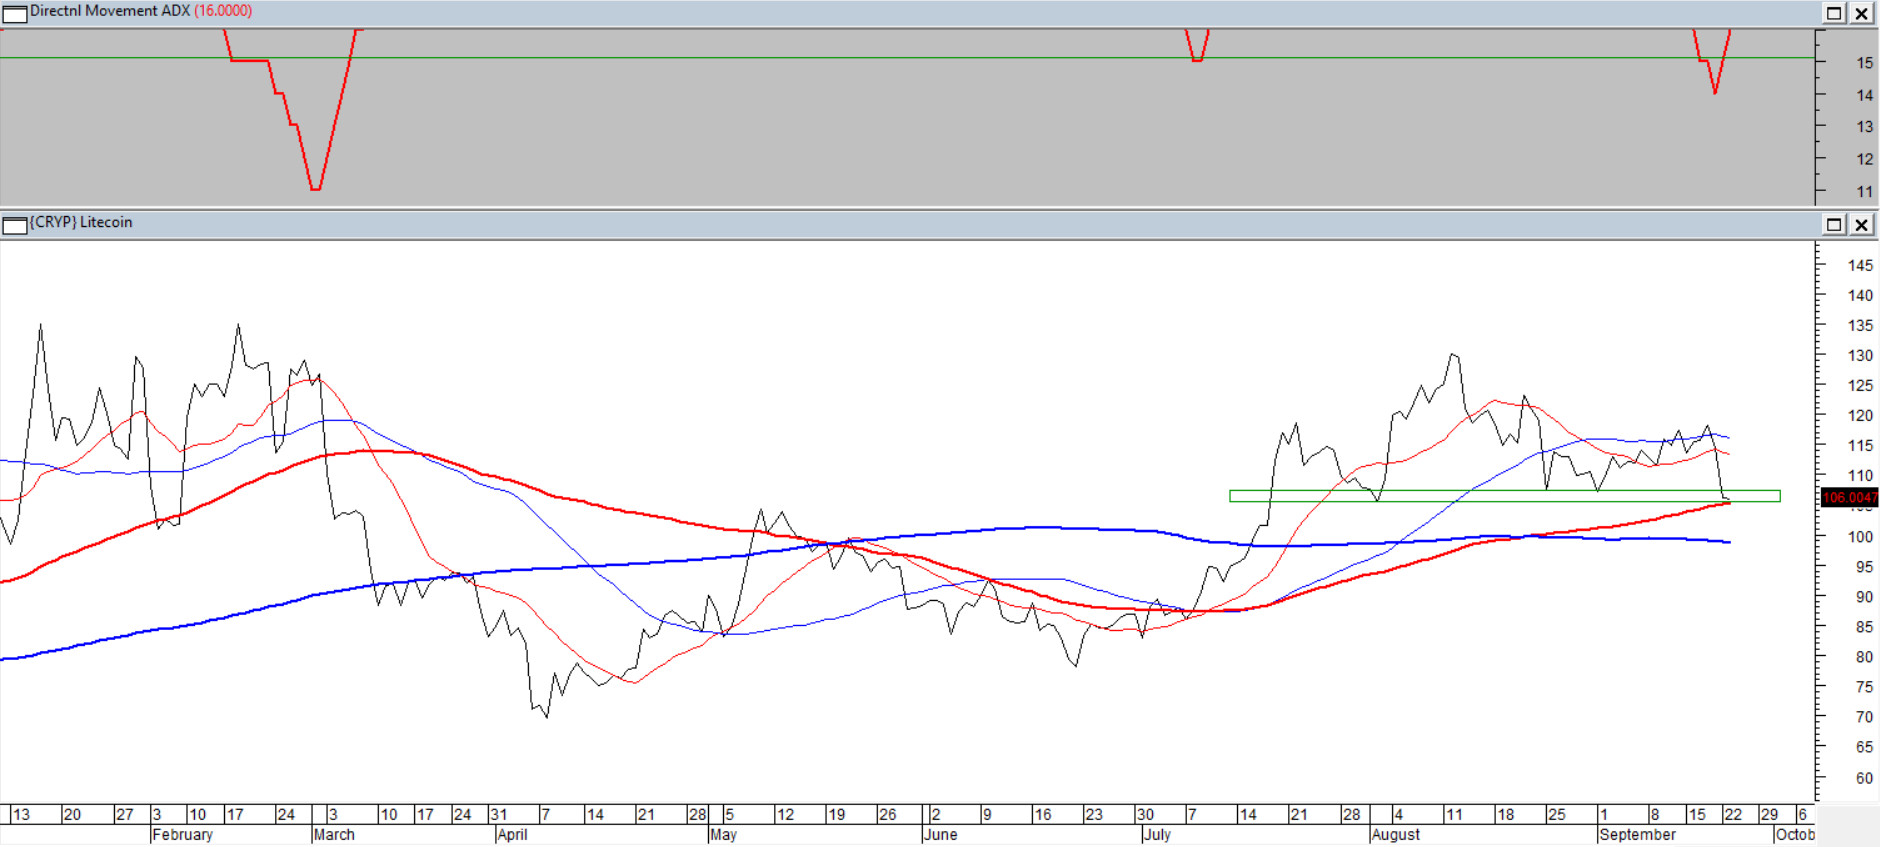
Task: Click the Octob label on date axis
Action: (1795, 834)
